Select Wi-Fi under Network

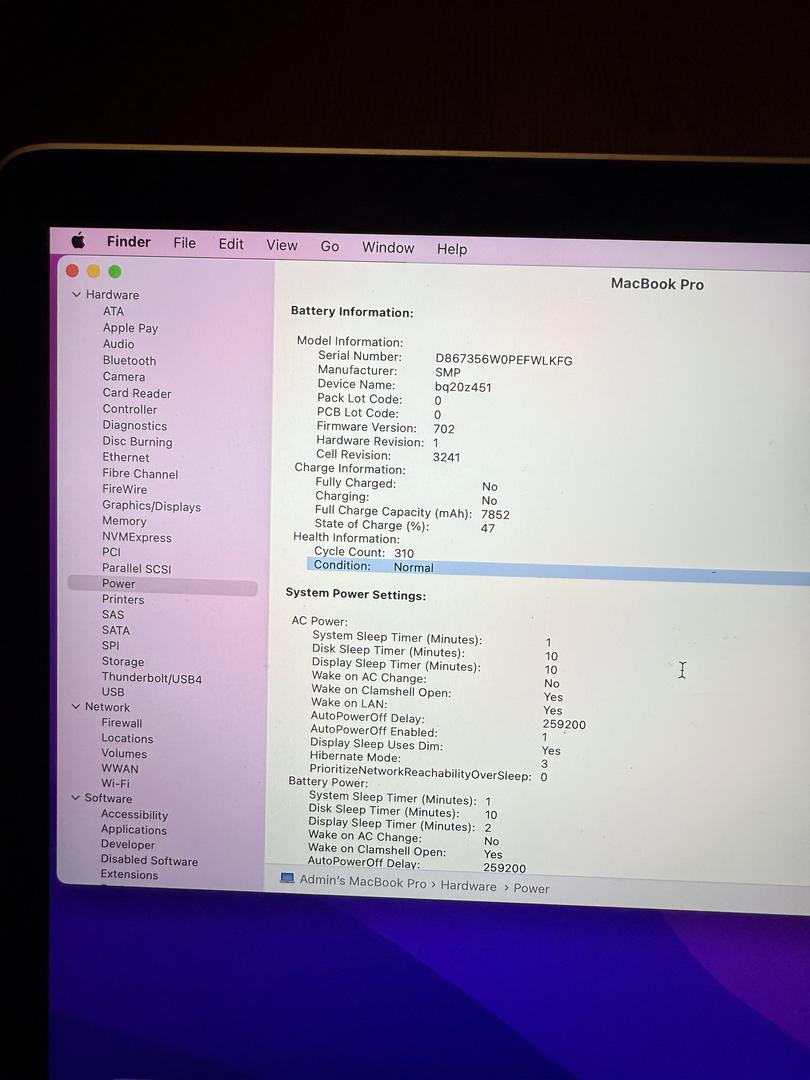[x=115, y=783]
